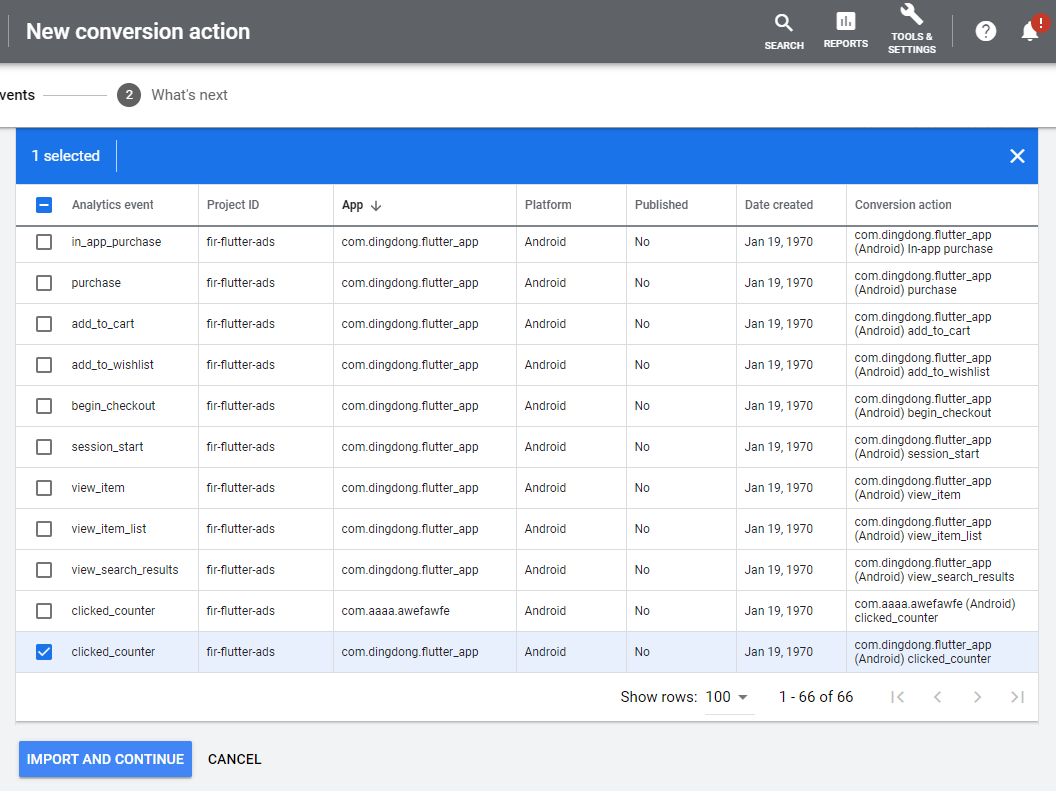This screenshot has width=1056, height=791.
Task: Jump to first page arrow
Action: 897,697
